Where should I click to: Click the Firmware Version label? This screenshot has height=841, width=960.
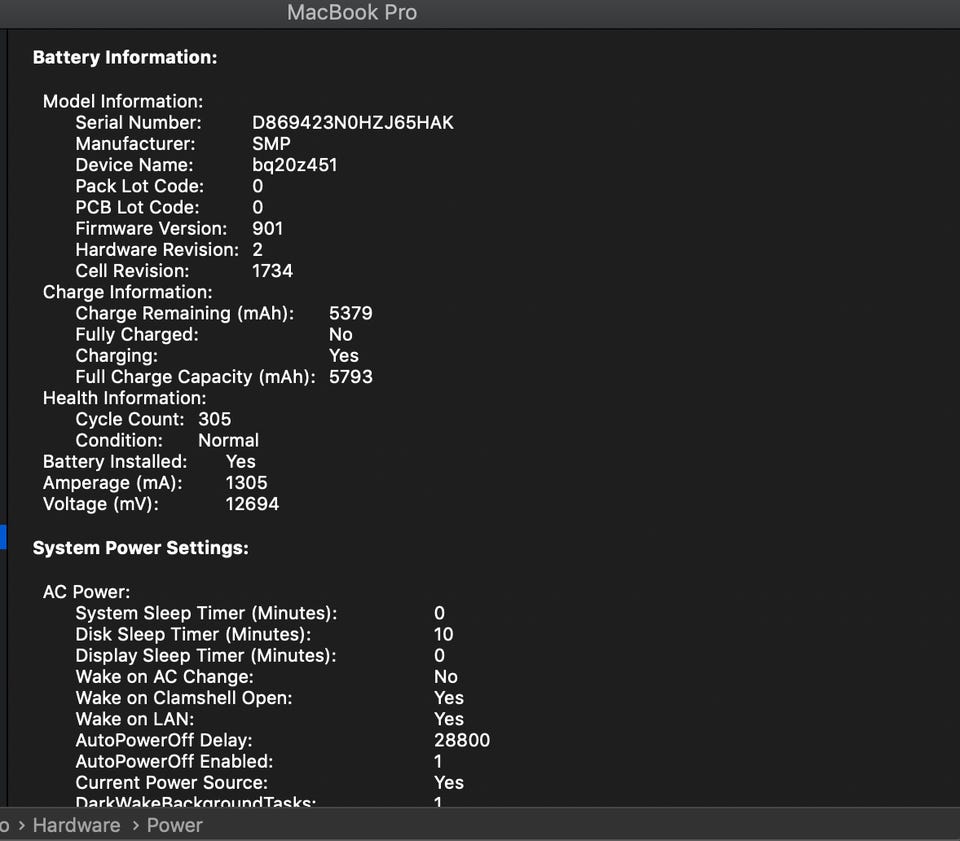pyautogui.click(x=151, y=229)
